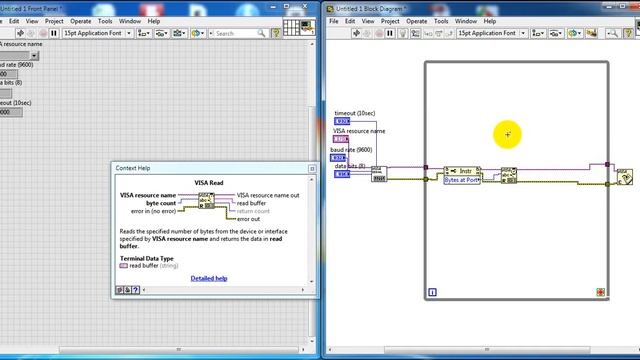
Task: Select the VISA Close node
Action: (624, 177)
